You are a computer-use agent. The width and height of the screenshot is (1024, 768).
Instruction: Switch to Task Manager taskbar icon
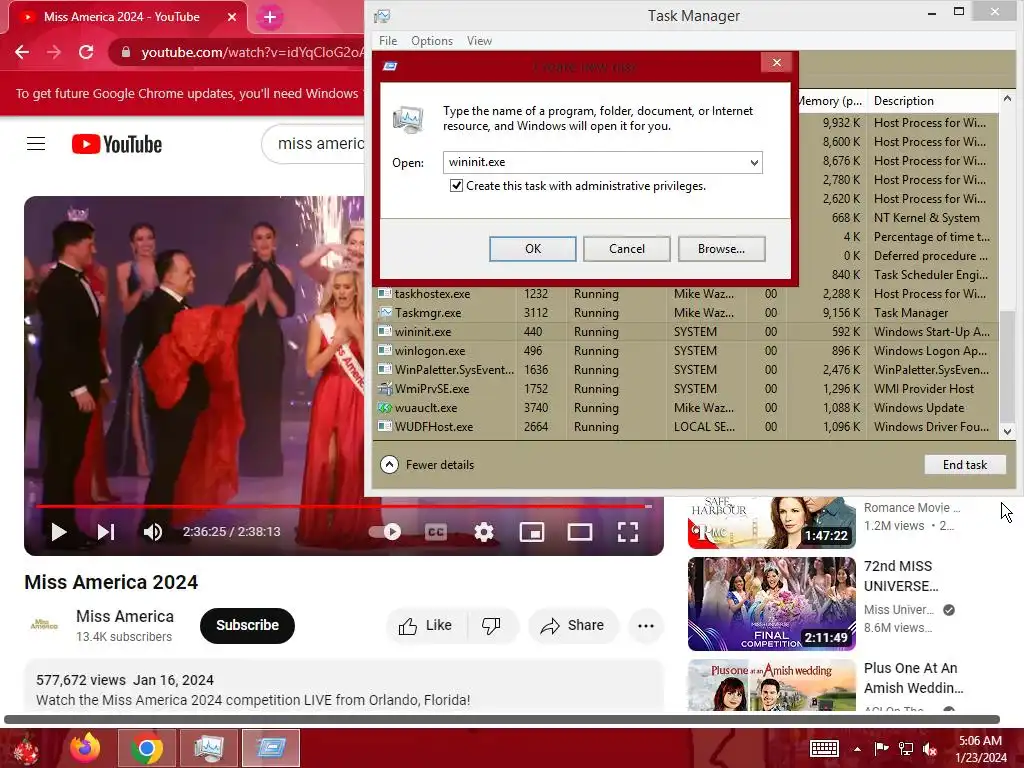(x=208, y=748)
